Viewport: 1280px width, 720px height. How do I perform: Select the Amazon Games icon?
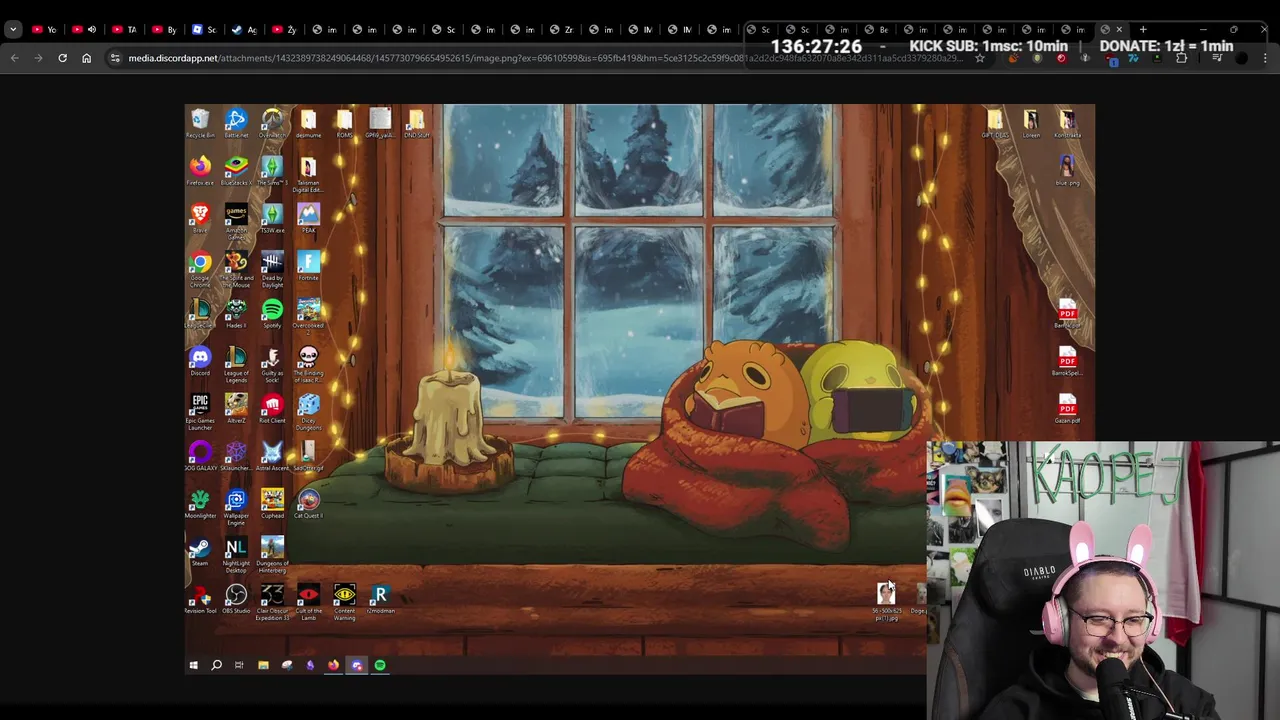[236, 221]
